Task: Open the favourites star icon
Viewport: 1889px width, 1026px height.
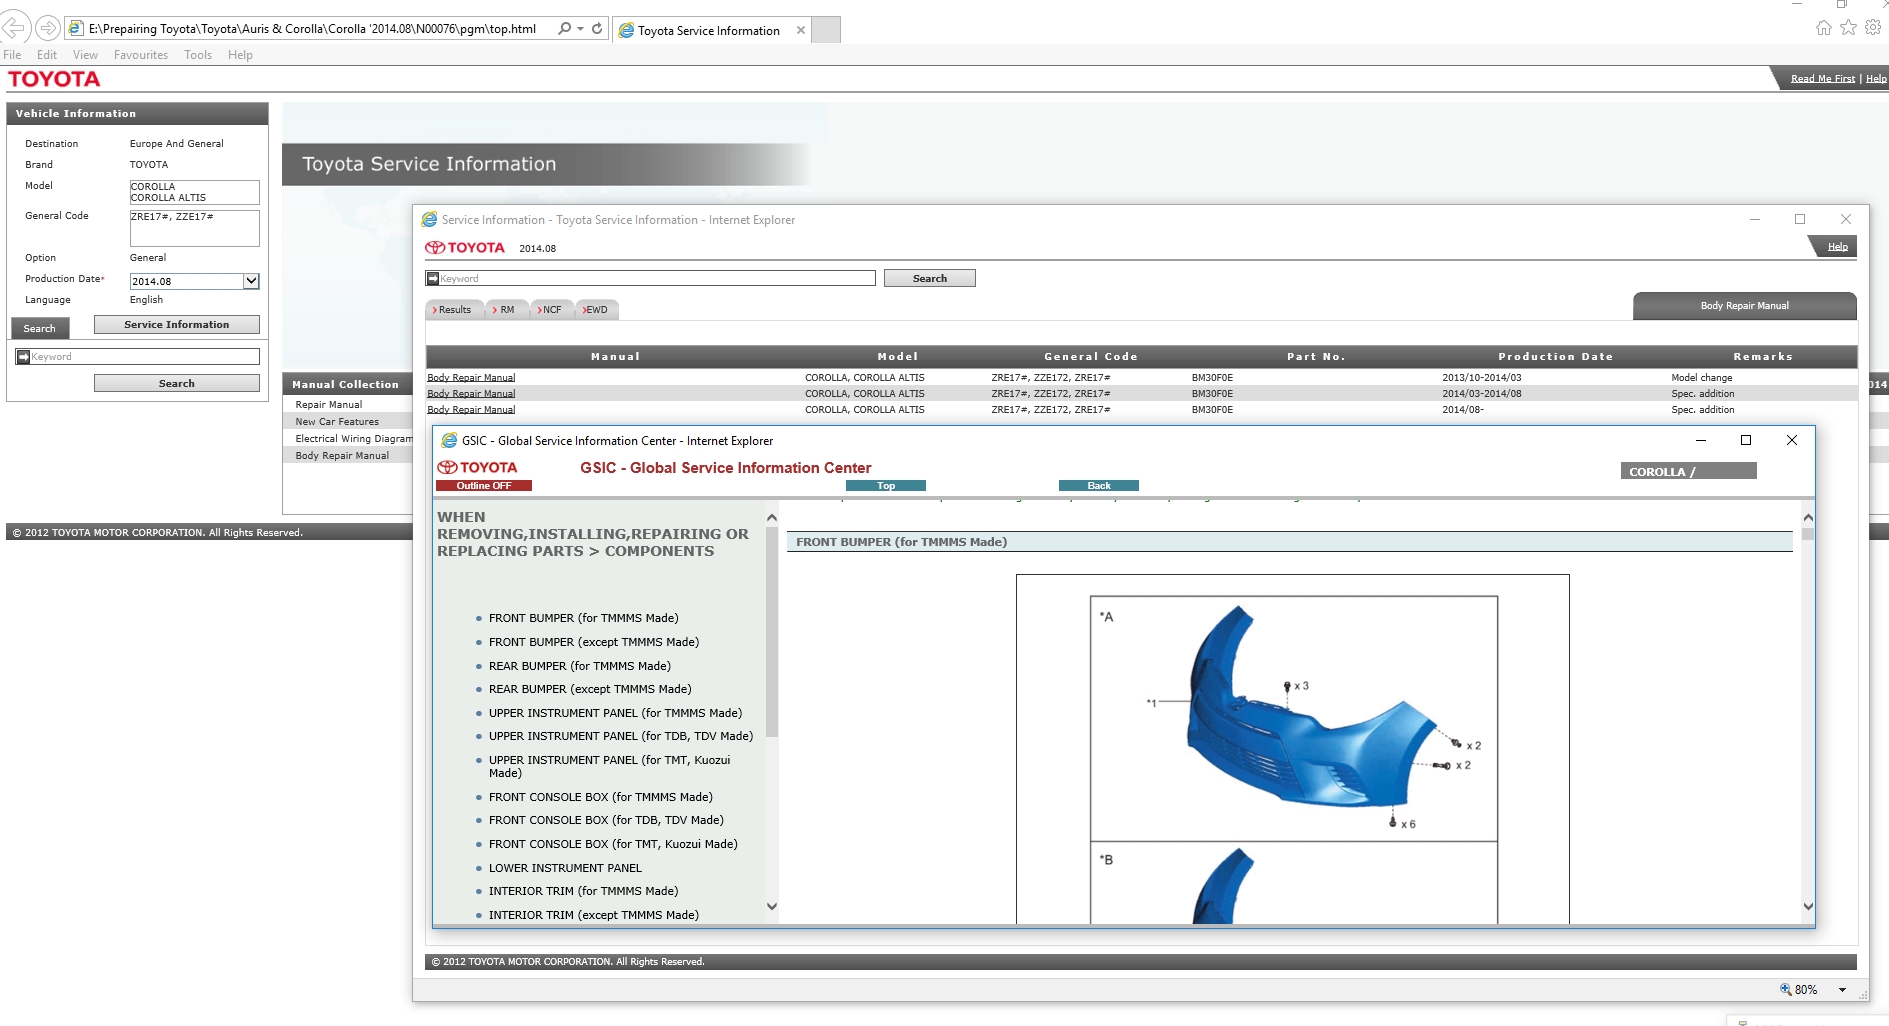Action: click(1848, 28)
